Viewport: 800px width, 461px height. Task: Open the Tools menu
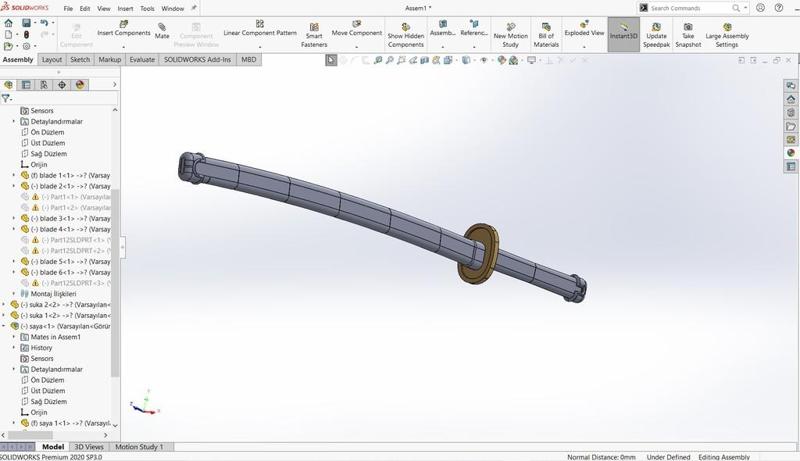tap(147, 9)
